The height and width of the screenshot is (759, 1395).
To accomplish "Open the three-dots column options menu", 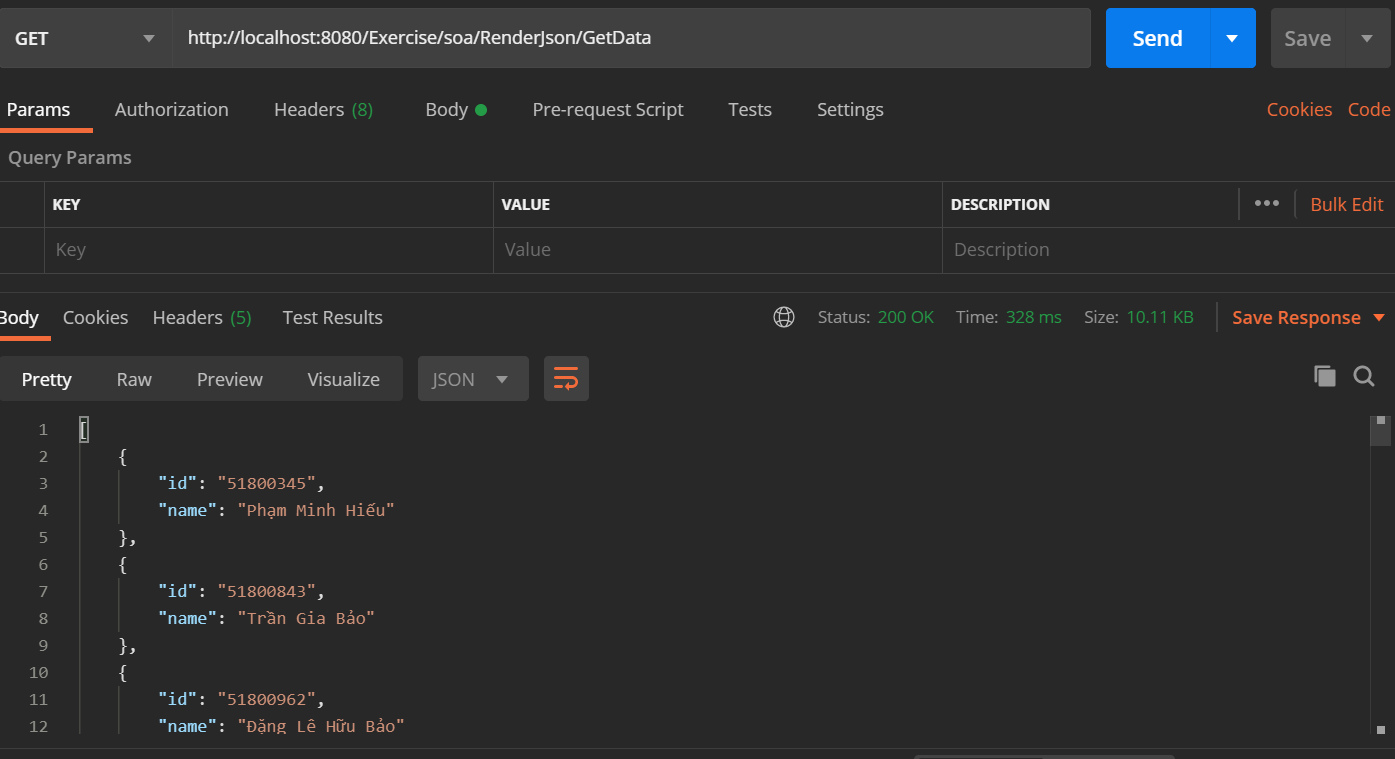I will tap(1266, 203).
